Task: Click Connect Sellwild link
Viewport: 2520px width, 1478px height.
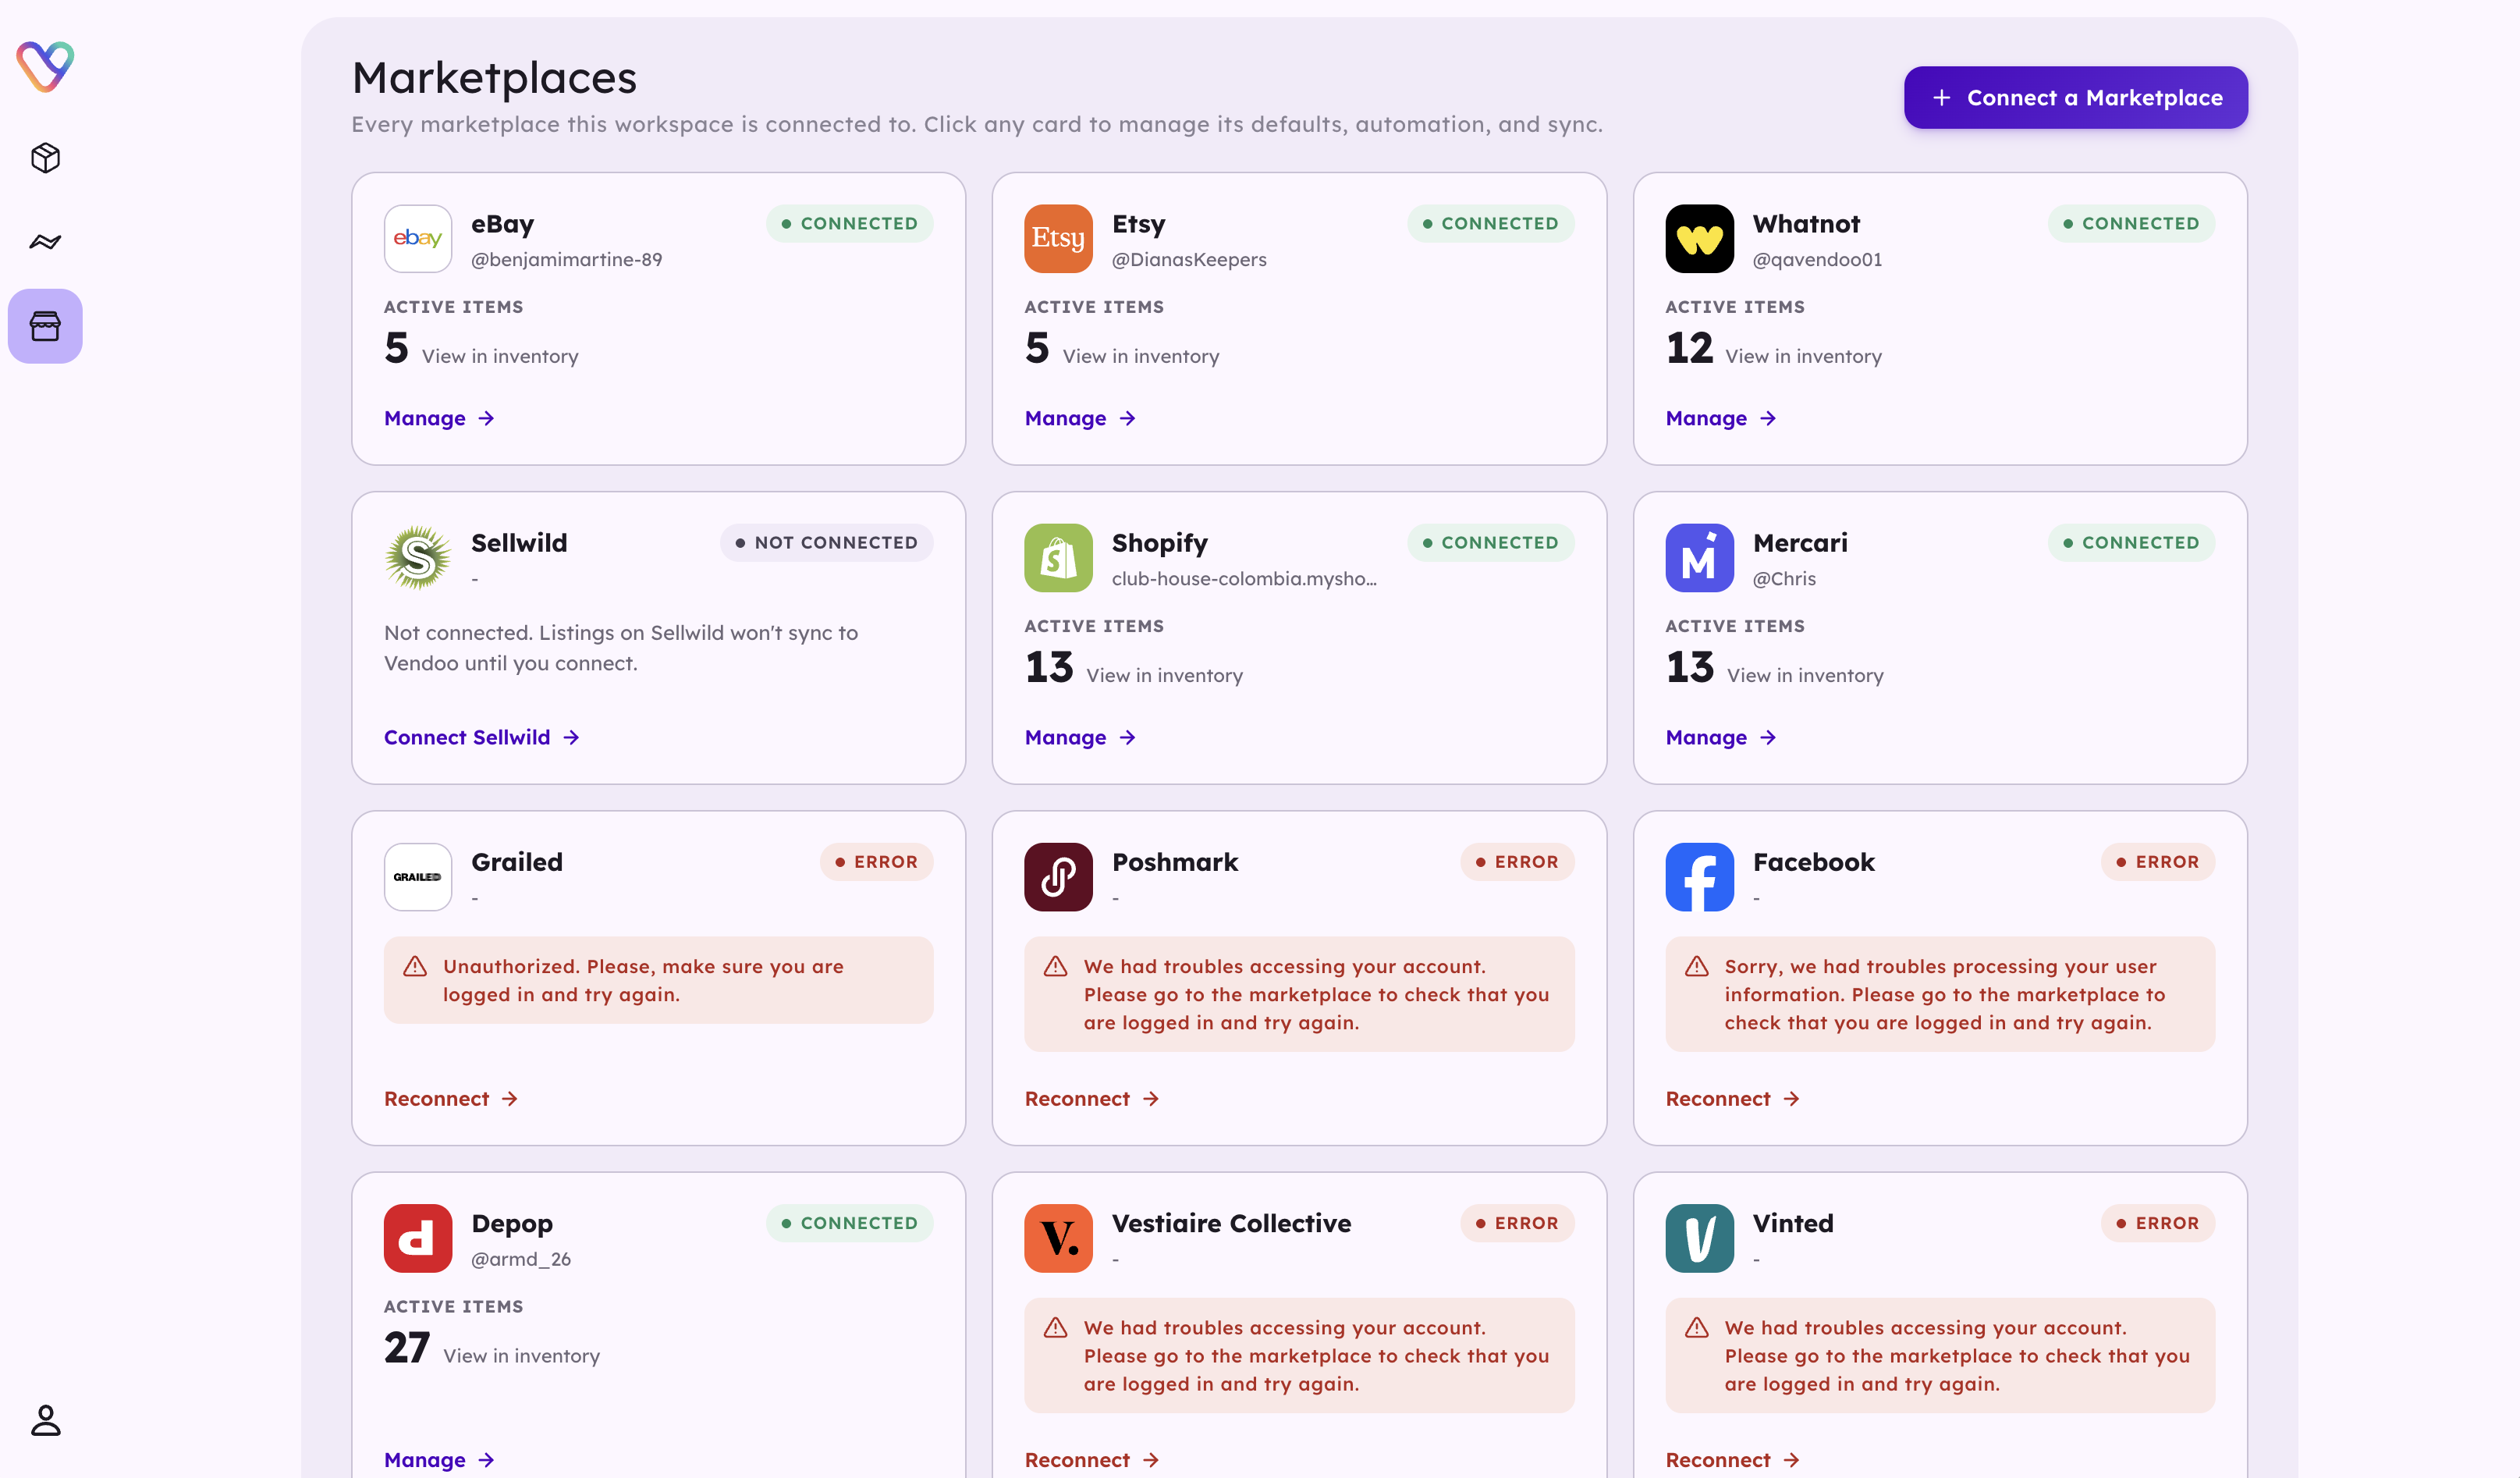Action: (481, 737)
